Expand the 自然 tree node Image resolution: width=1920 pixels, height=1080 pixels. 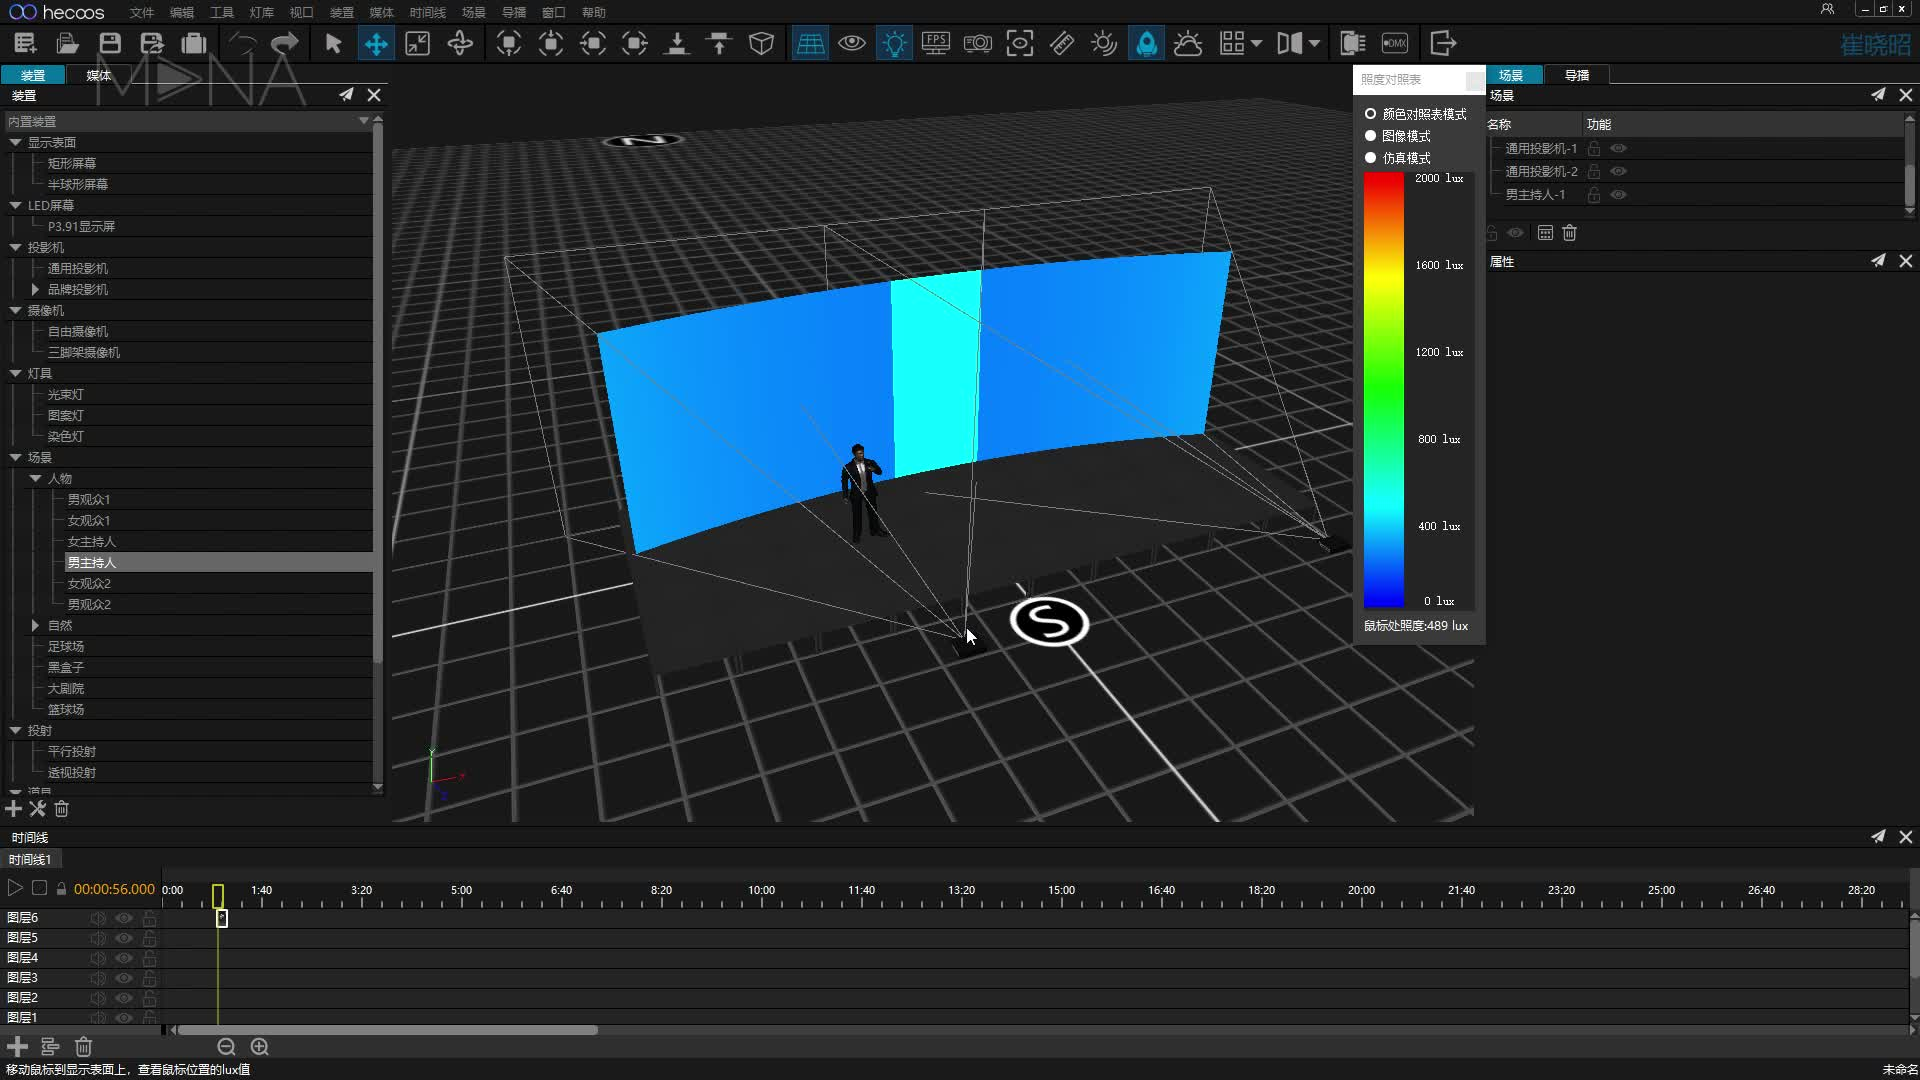35,625
